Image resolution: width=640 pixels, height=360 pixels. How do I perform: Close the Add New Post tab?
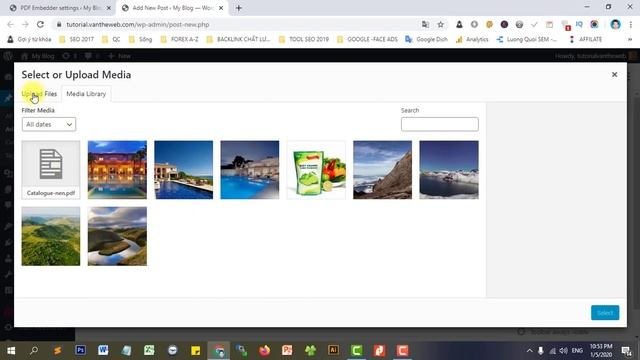point(221,8)
